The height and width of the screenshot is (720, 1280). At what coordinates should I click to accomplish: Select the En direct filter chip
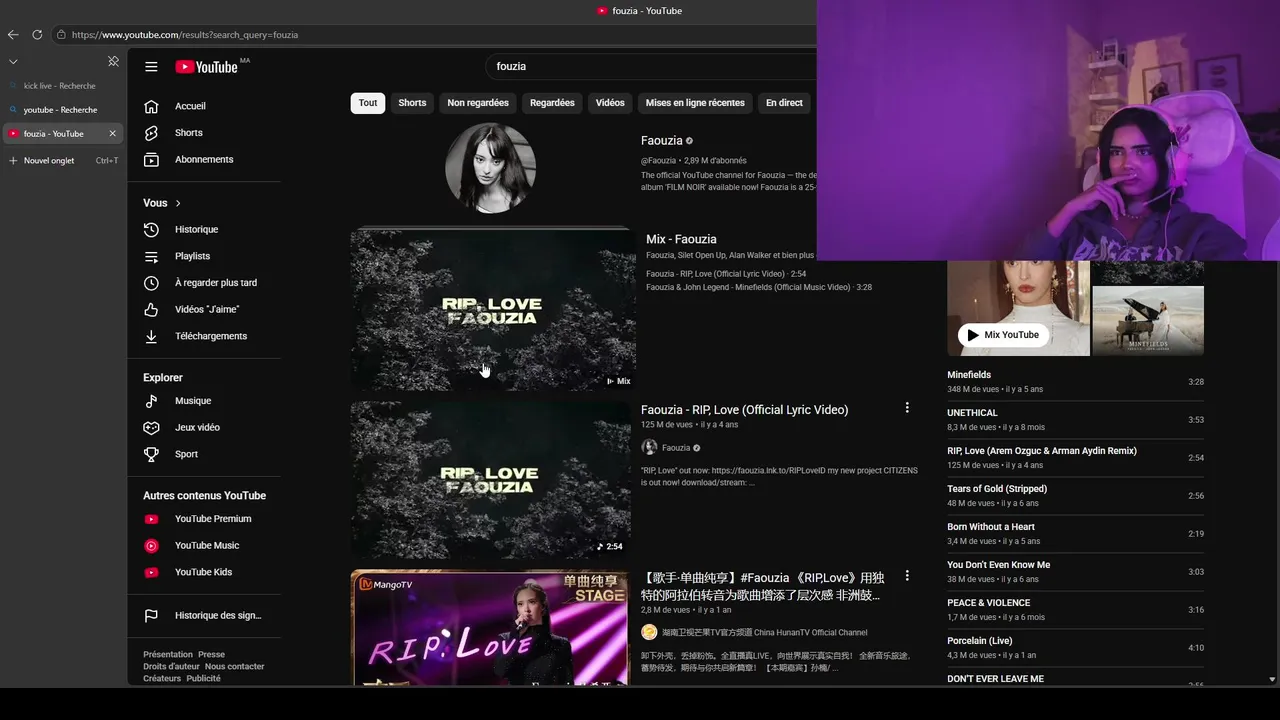pyautogui.click(x=784, y=103)
